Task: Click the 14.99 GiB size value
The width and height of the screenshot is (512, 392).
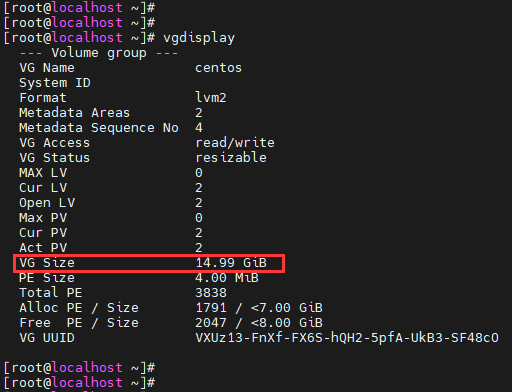Action: 231,263
